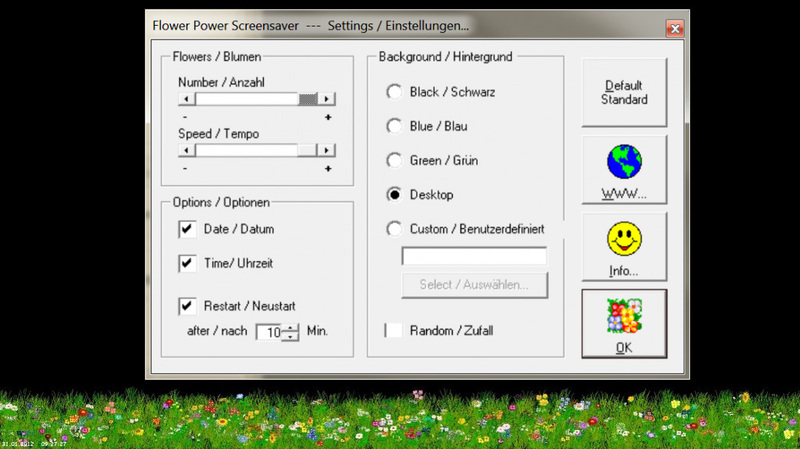Select Black / Schwarz background
Viewport: 800px width, 449px height.
pos(394,92)
